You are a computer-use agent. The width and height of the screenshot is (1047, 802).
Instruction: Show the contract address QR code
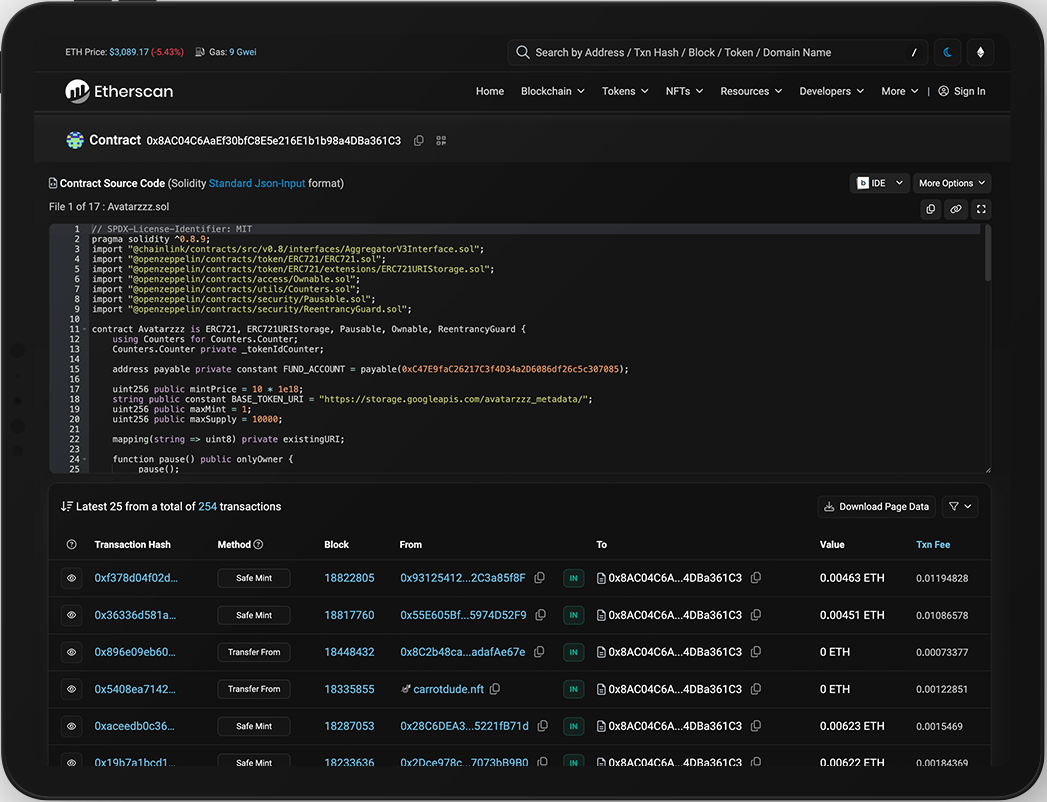coord(441,141)
